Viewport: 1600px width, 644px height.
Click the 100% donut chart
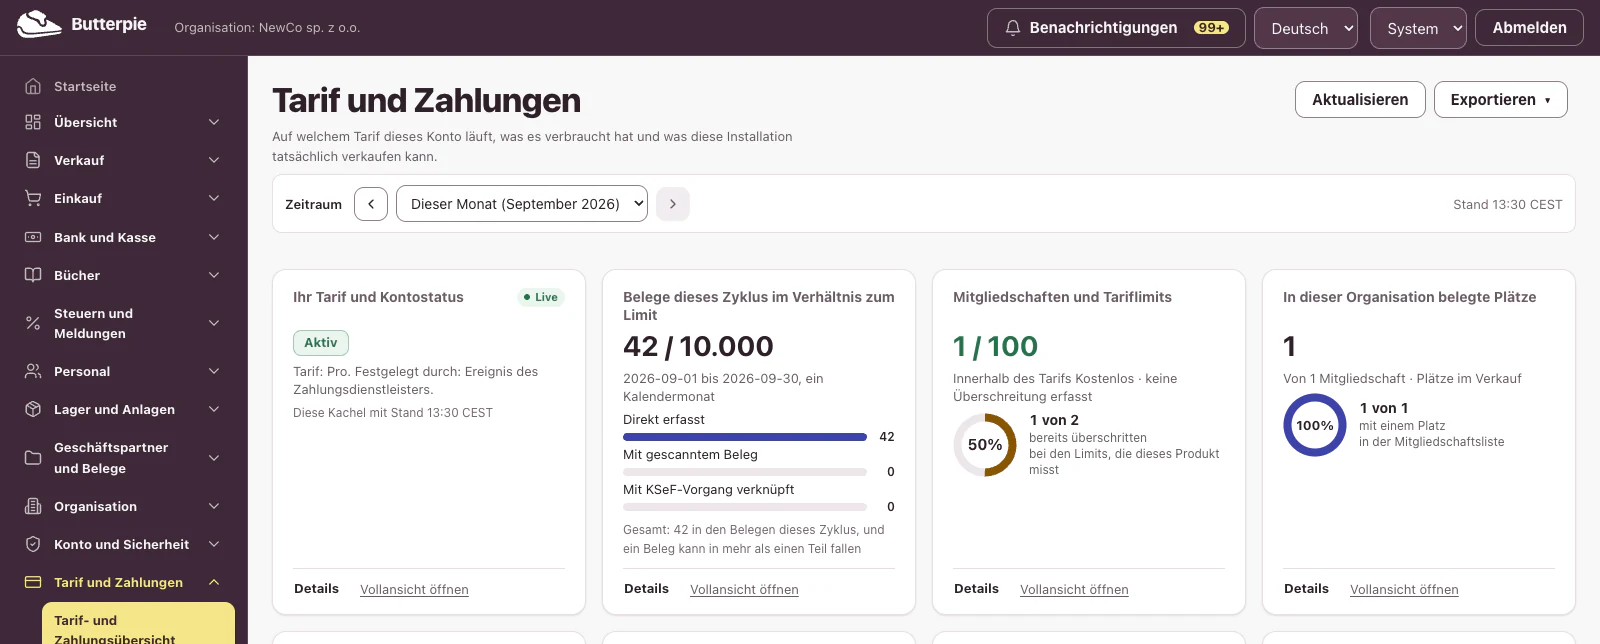[x=1315, y=425]
